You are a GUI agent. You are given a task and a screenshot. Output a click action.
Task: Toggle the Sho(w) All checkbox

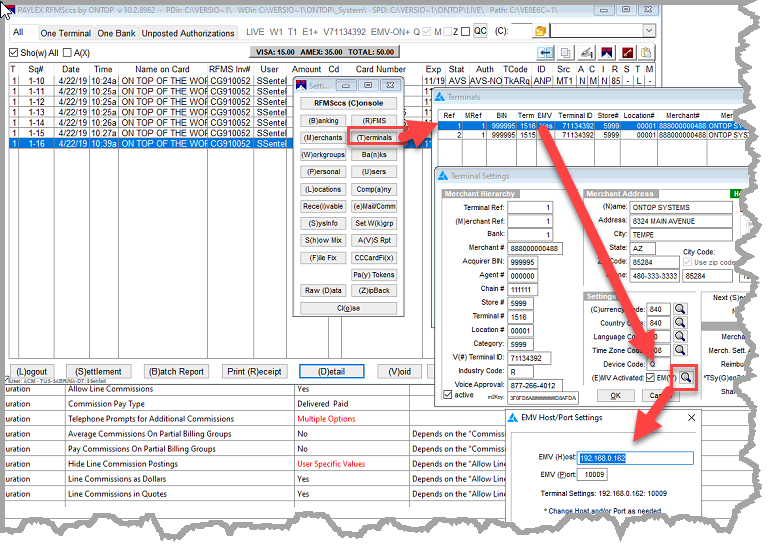14,52
